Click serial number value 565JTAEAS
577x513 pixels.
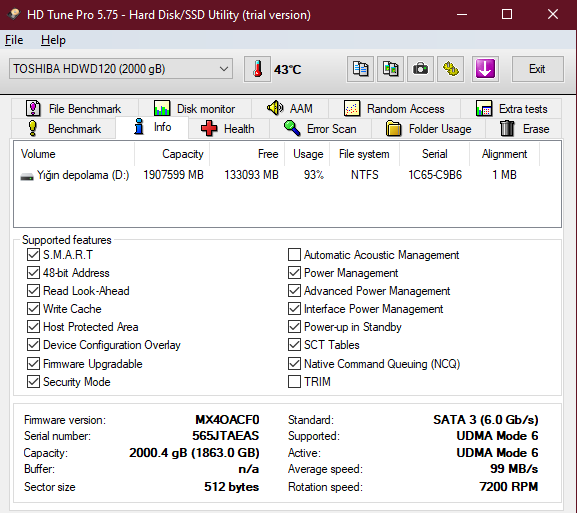coord(226,436)
